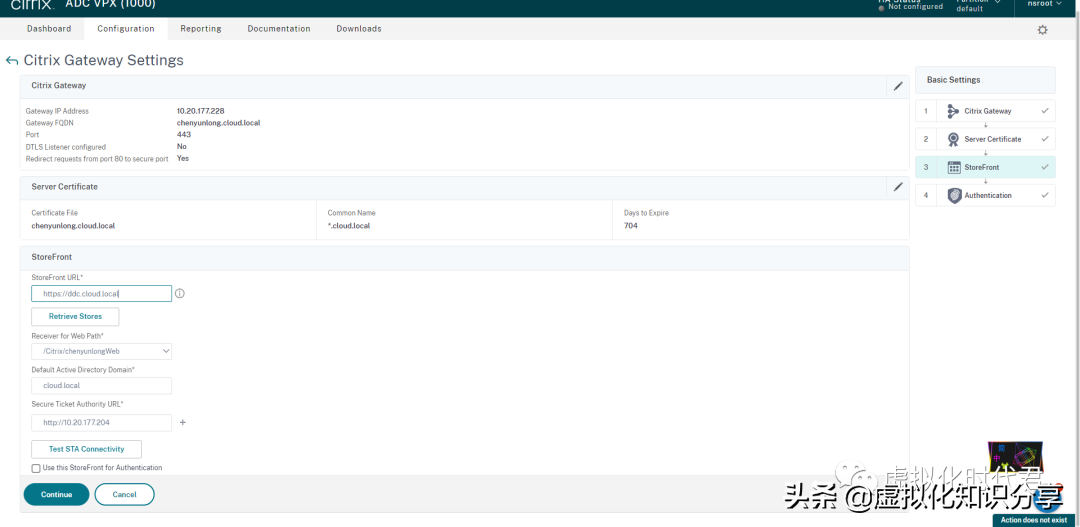Screen dimensions: 1080x527
Task: Select the Authentication step in Basic Settings
Action: (x=985, y=196)
